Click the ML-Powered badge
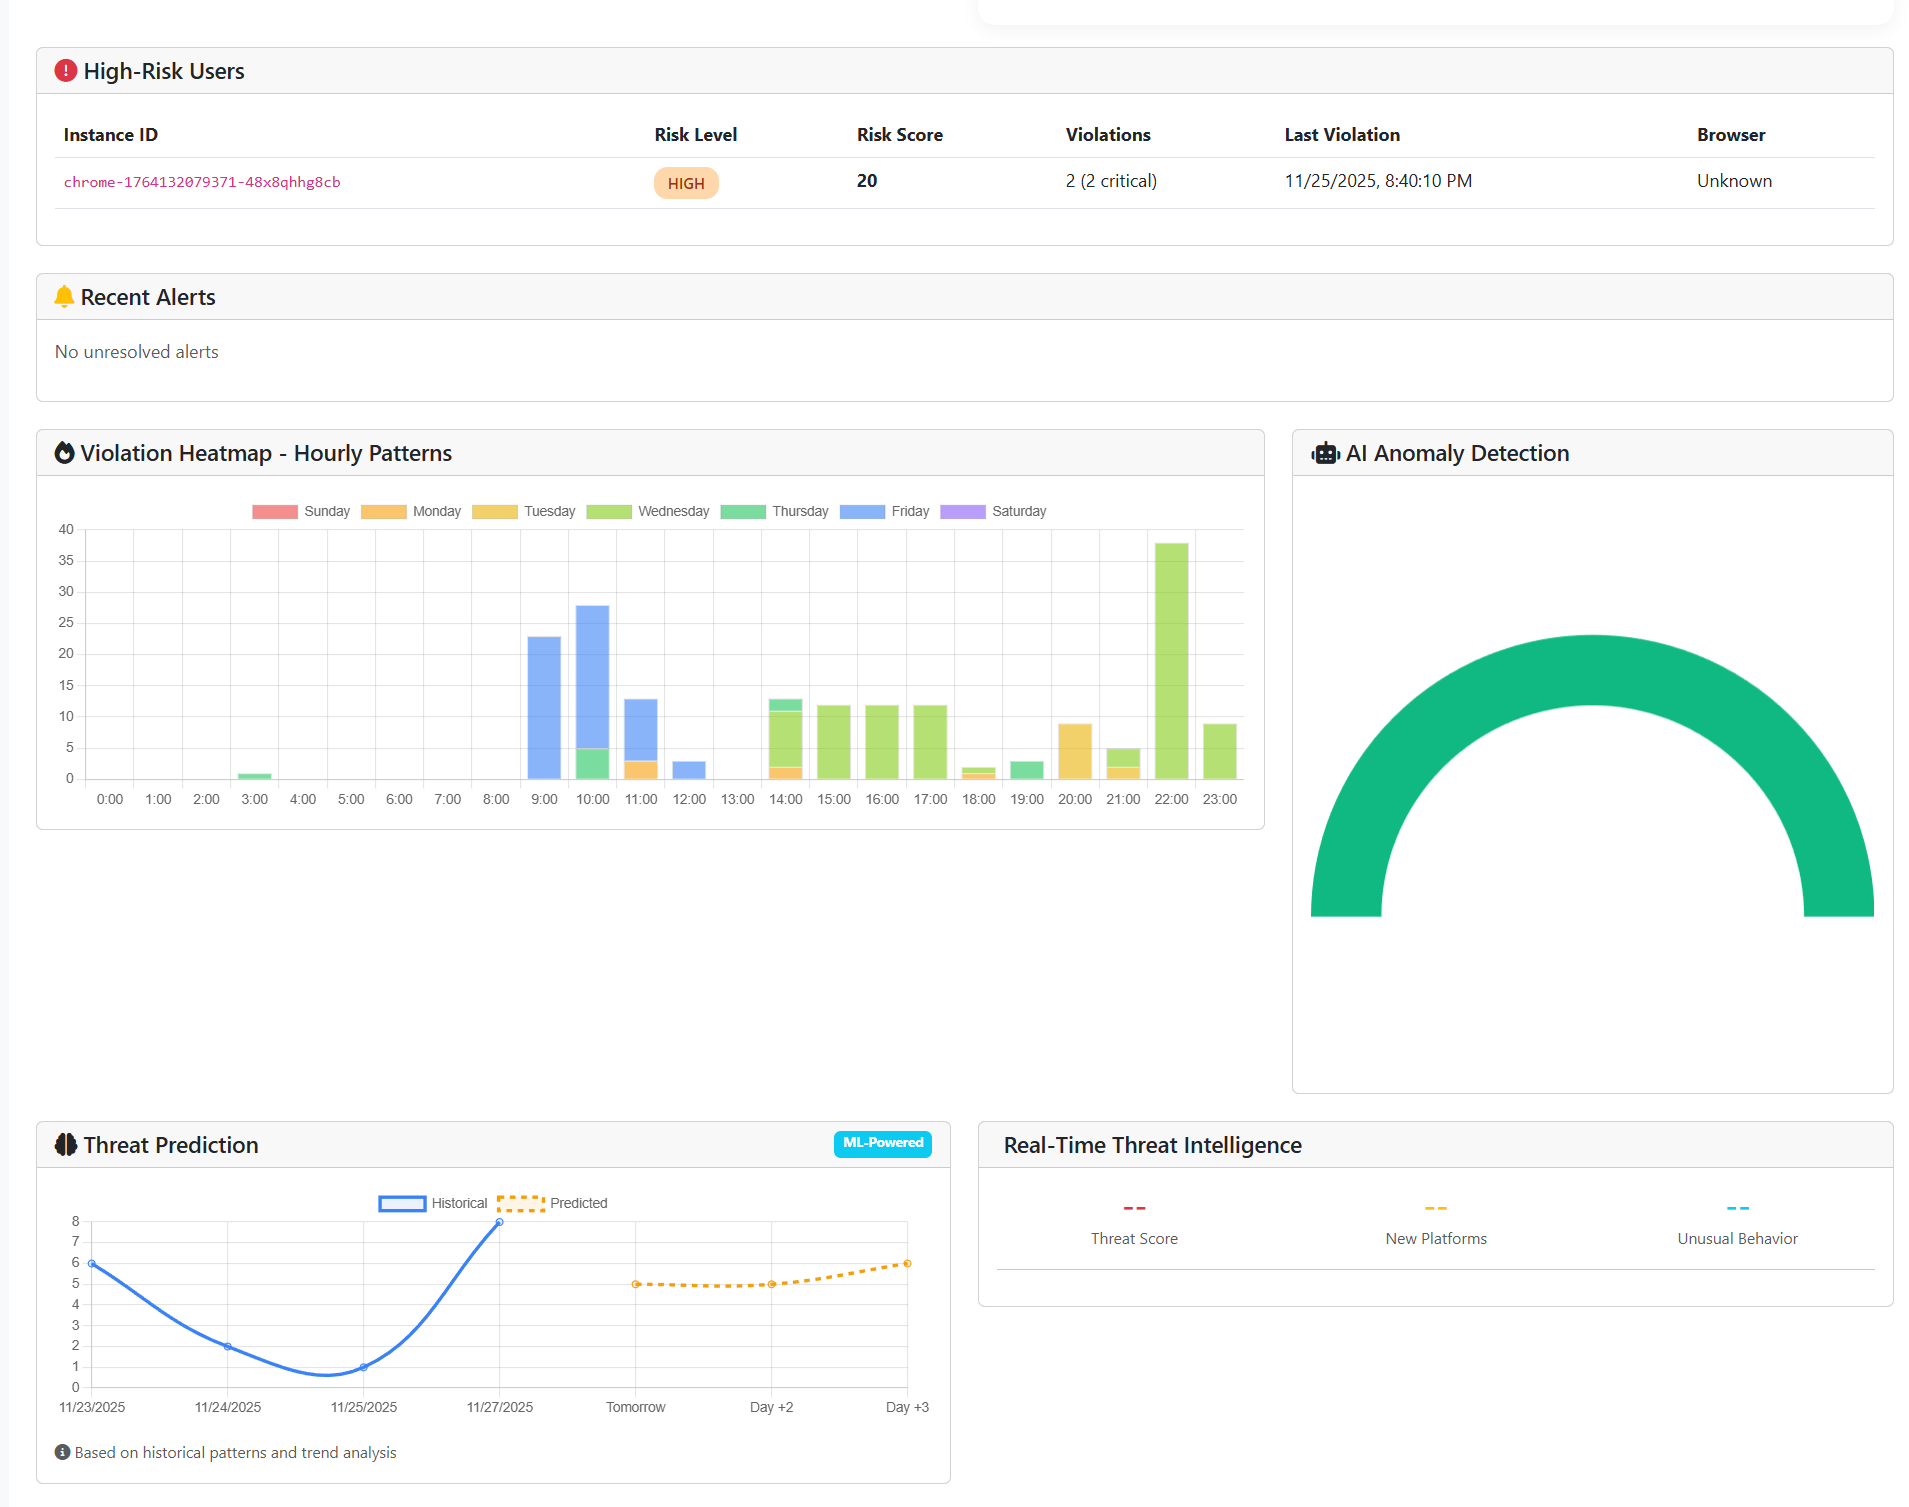This screenshot has width=1909, height=1507. [x=882, y=1143]
